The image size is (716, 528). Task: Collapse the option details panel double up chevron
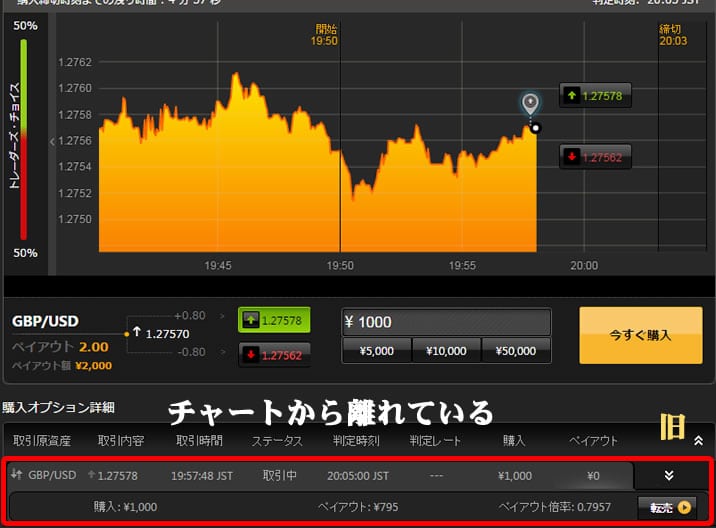(699, 441)
